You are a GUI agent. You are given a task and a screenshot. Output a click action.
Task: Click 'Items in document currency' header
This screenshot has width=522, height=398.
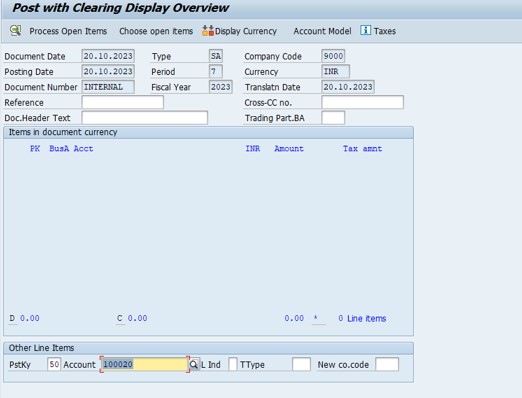(x=63, y=132)
